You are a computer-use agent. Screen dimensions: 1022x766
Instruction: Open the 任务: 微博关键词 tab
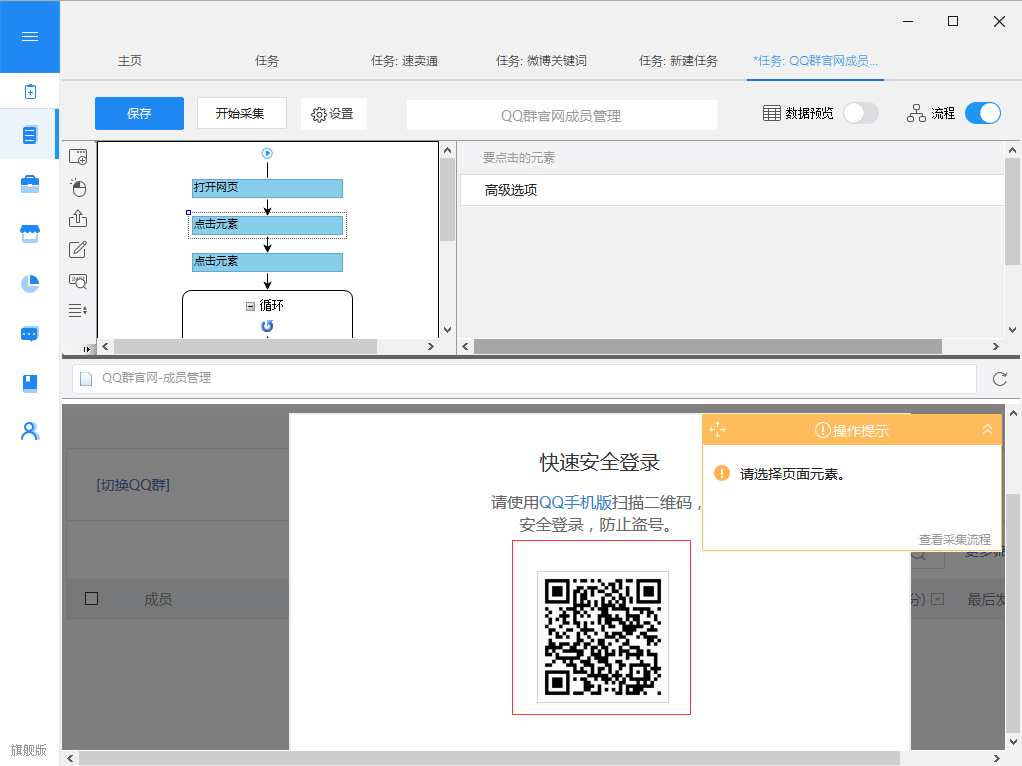(541, 61)
